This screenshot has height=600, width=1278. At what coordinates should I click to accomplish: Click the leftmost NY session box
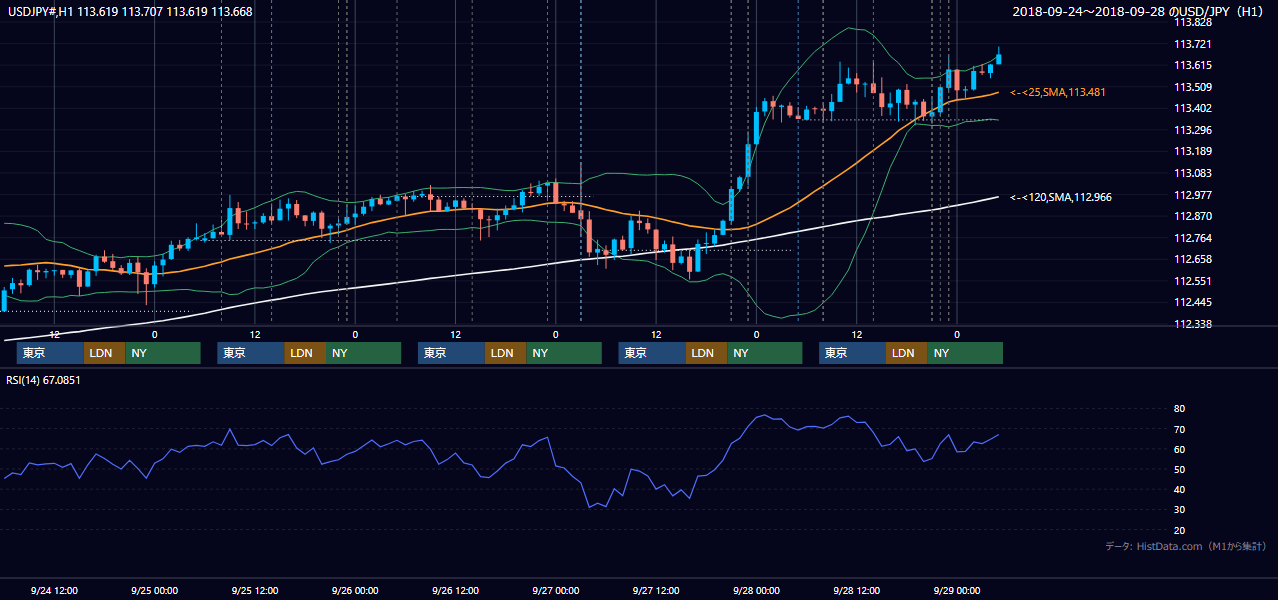point(163,353)
